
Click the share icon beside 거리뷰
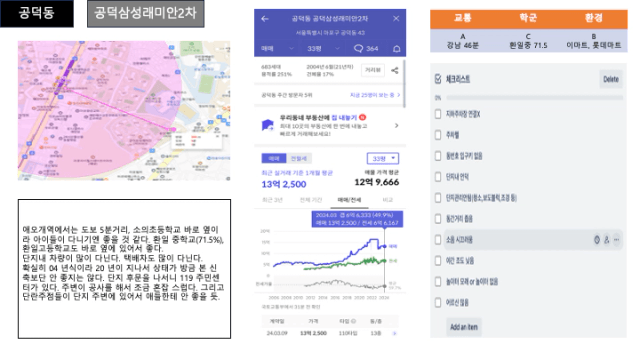[x=395, y=70]
